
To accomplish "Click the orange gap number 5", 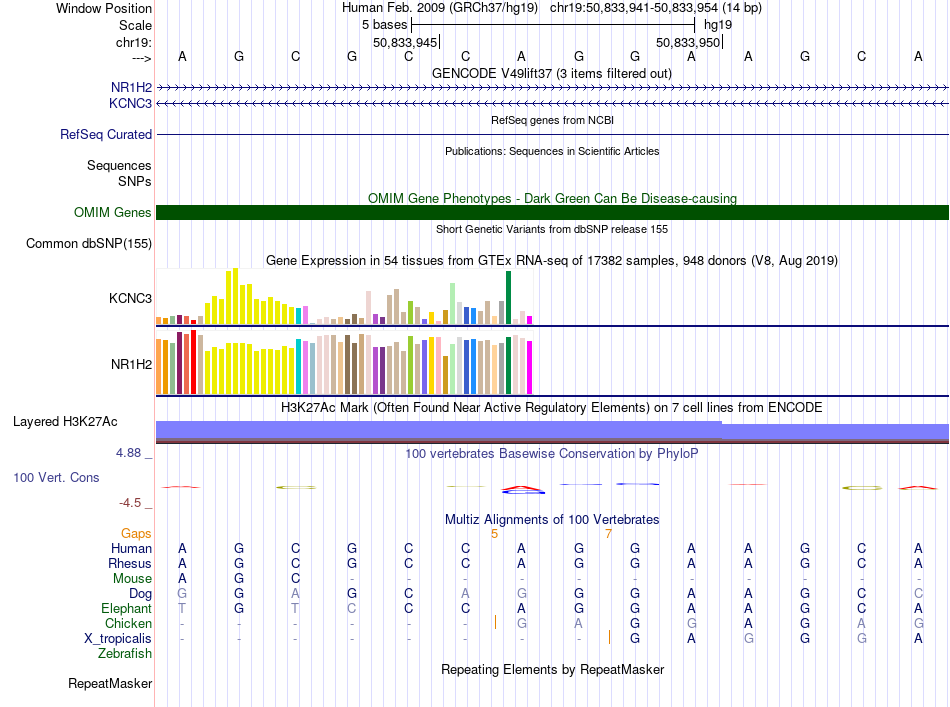I will click(494, 534).
